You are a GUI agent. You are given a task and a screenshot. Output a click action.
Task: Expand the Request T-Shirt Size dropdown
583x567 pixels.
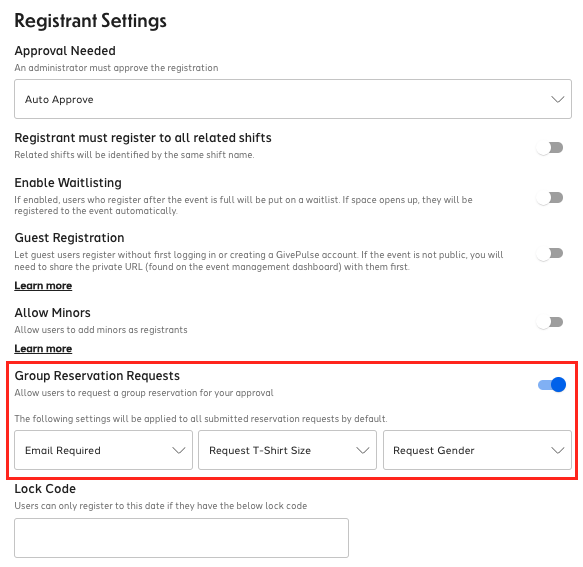pyautogui.click(x=287, y=450)
